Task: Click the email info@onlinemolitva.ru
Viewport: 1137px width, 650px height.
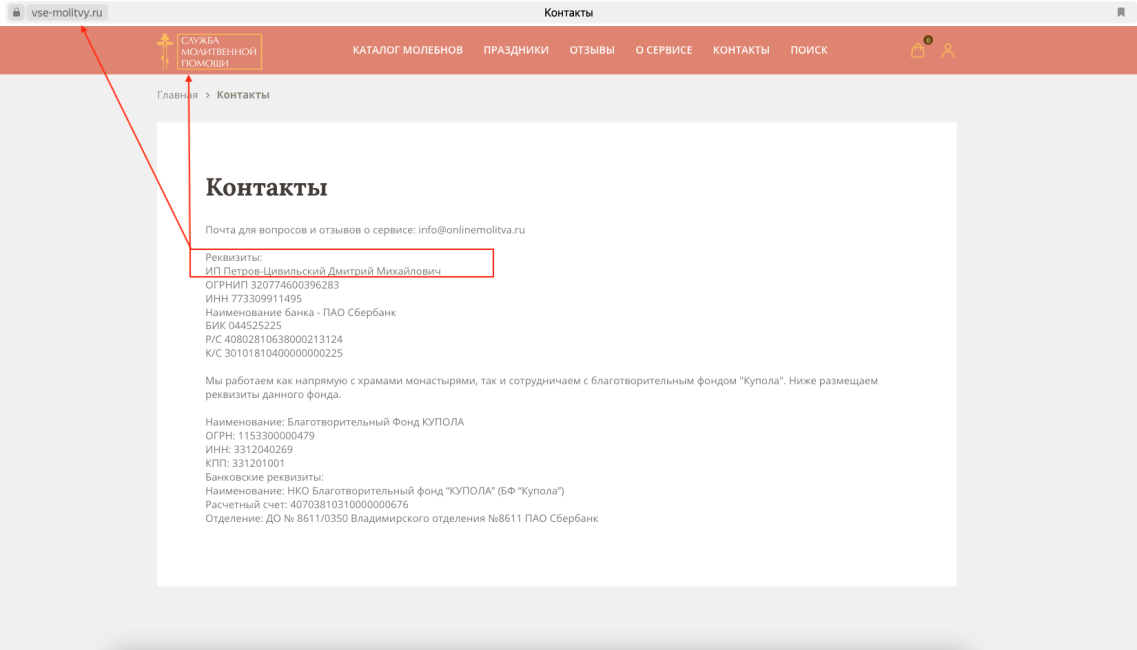Action: point(471,230)
